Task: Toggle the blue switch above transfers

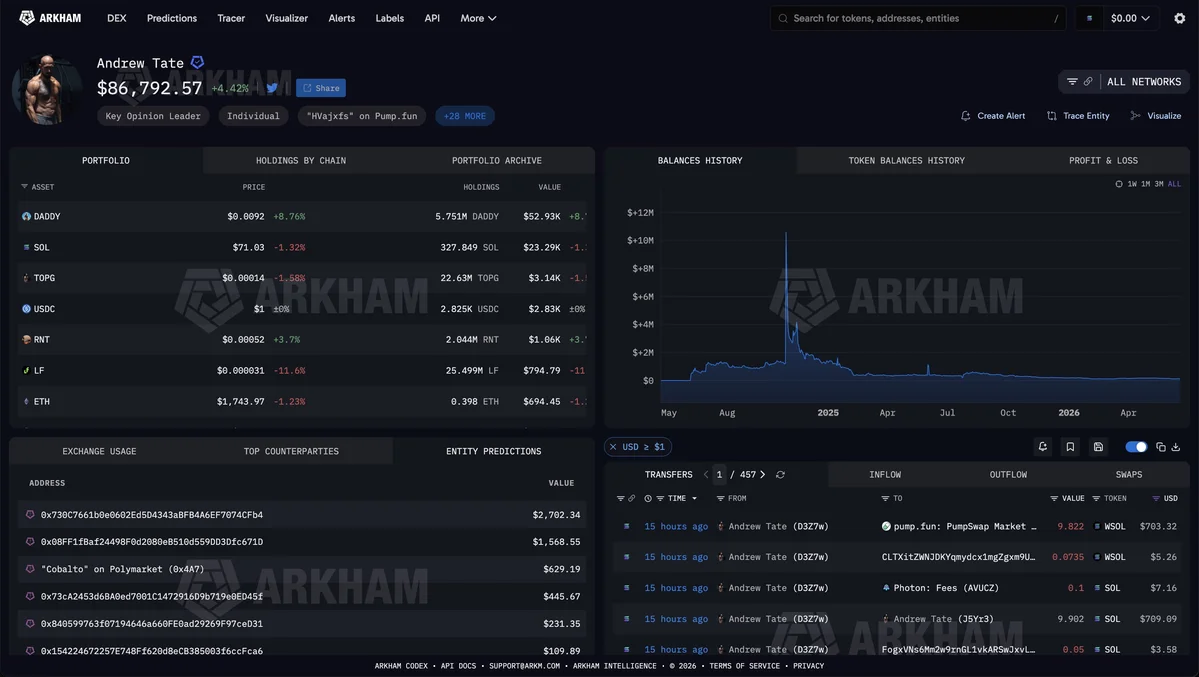Action: (x=1136, y=447)
